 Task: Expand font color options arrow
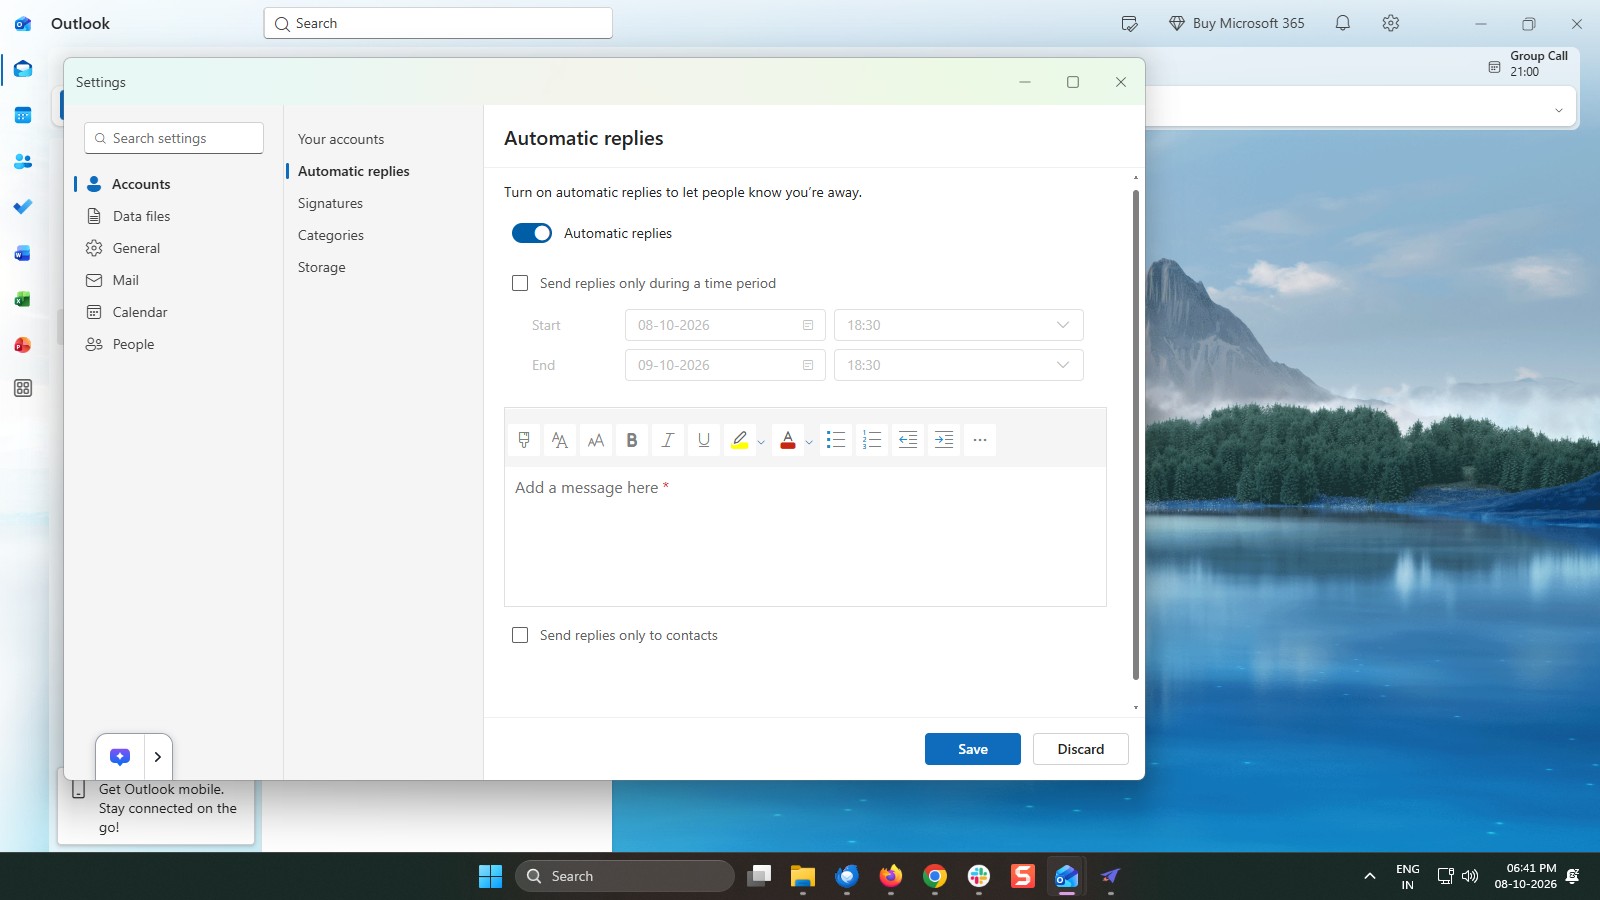[809, 441]
